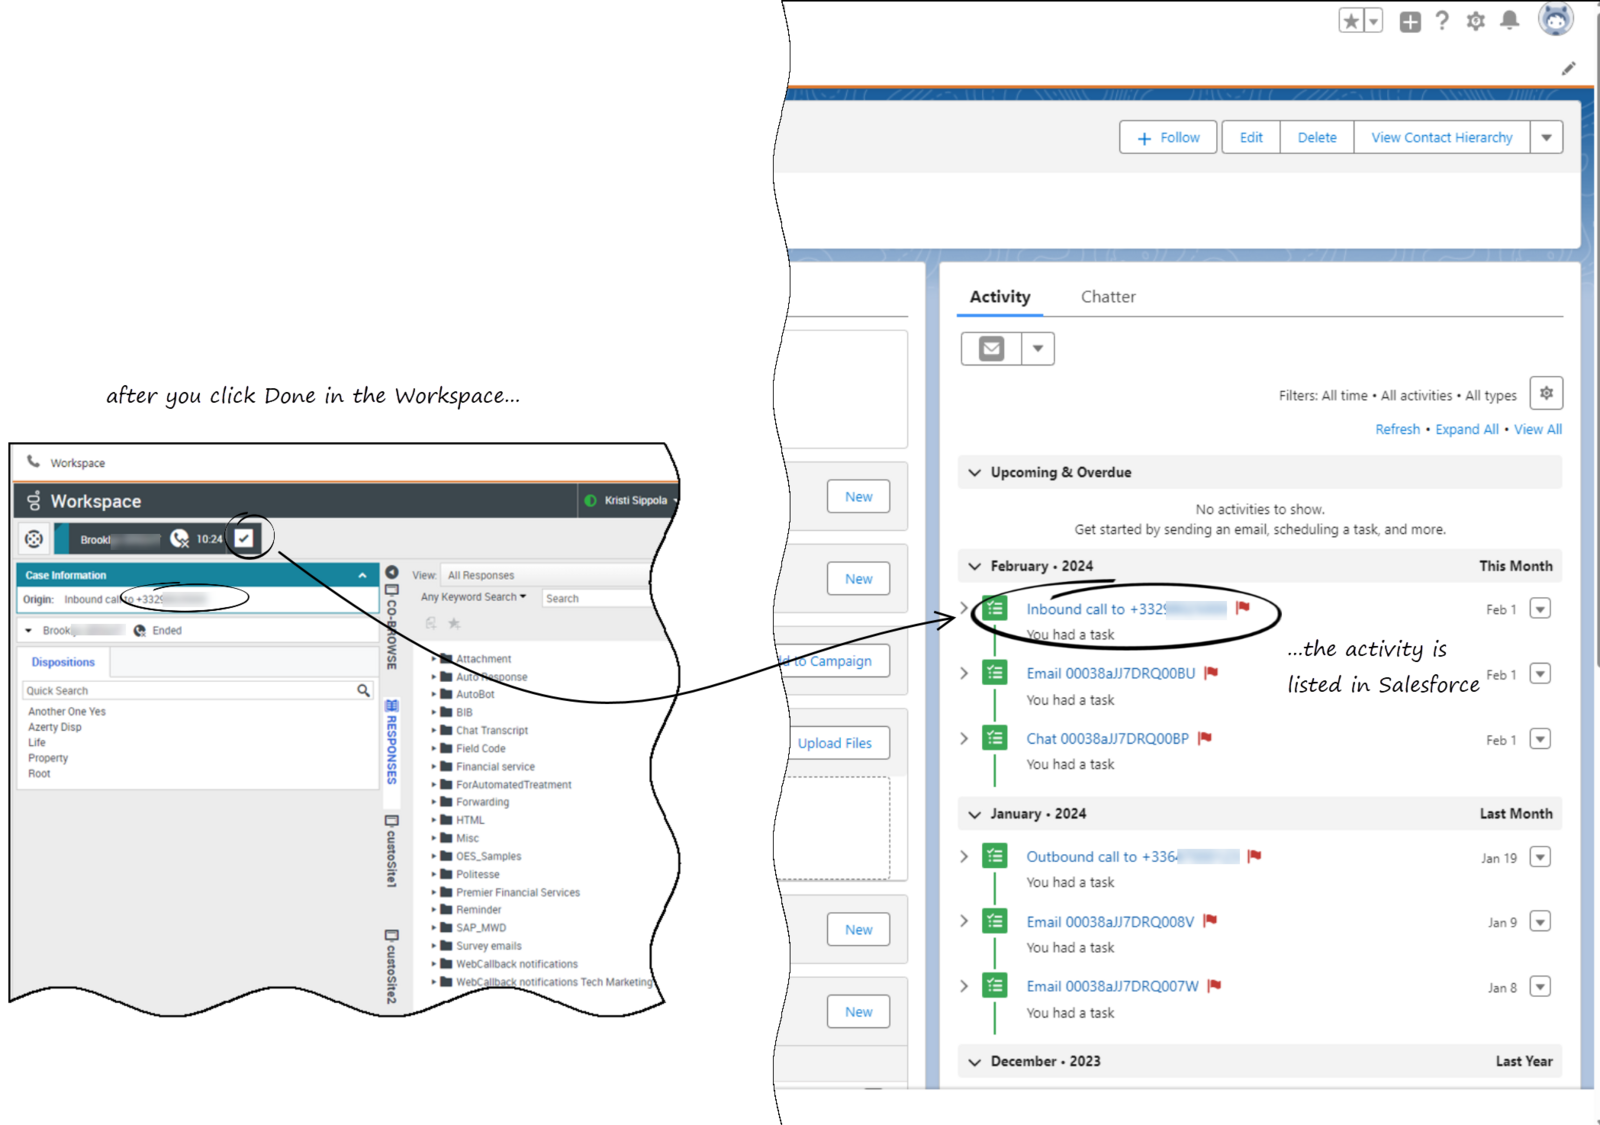Switch to the Chatter tab
This screenshot has height=1125, width=1600.
(1108, 297)
